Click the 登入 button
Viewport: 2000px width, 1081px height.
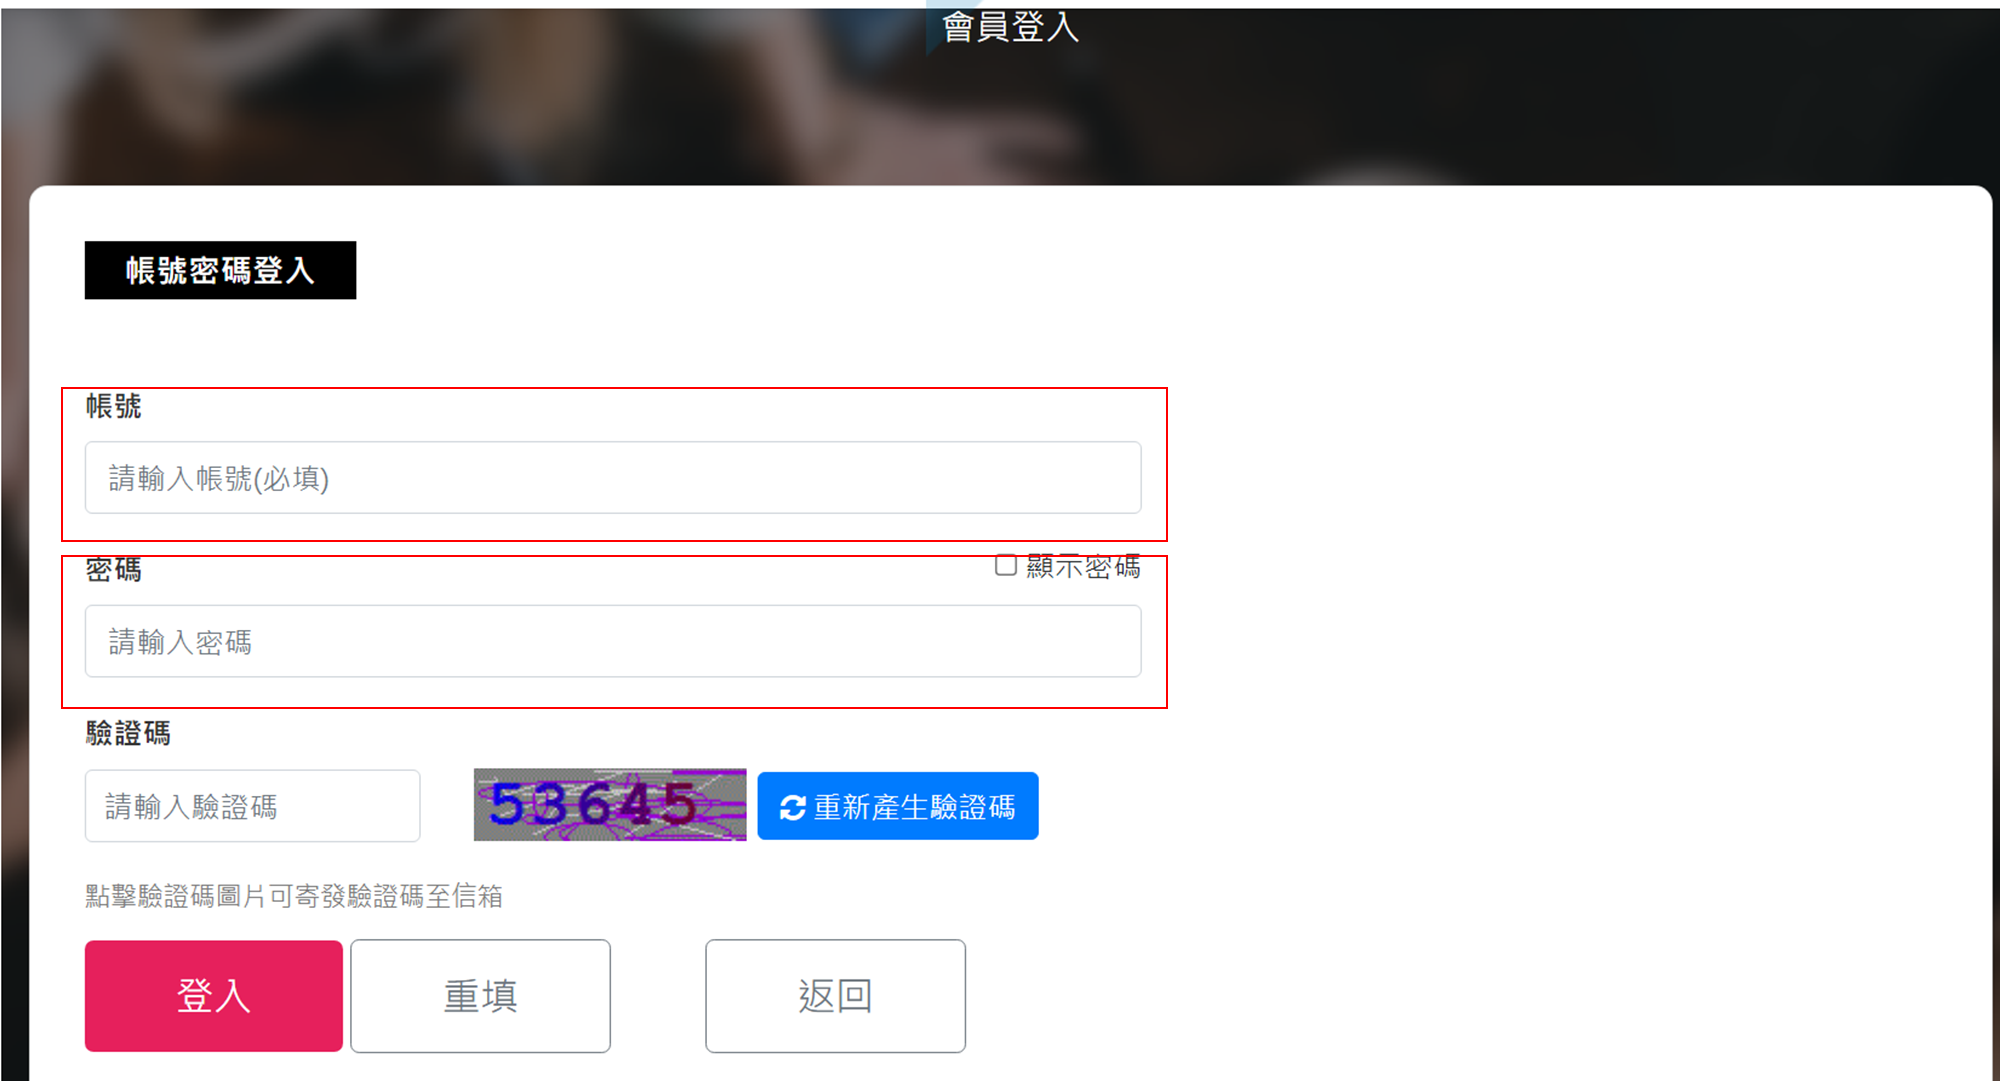(214, 996)
